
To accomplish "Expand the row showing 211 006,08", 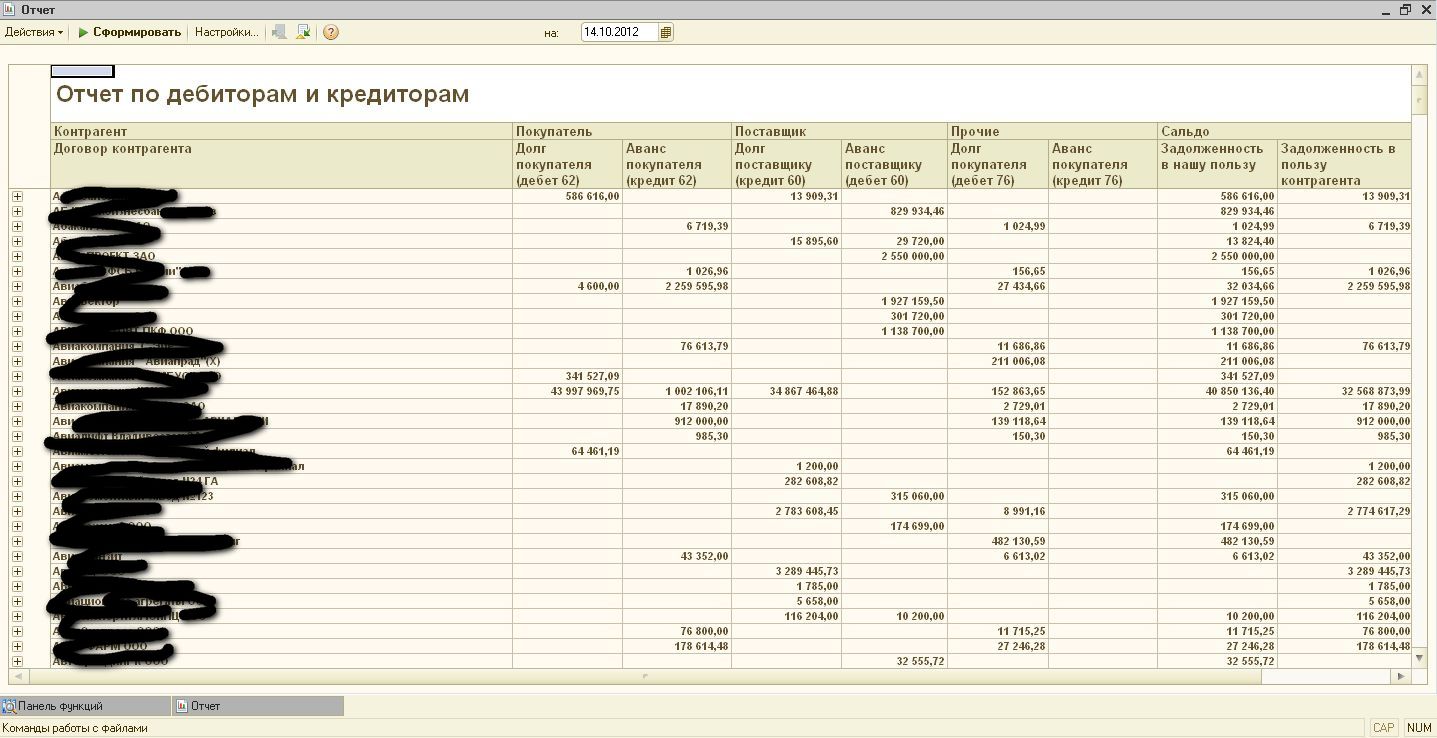I will pos(17,361).
